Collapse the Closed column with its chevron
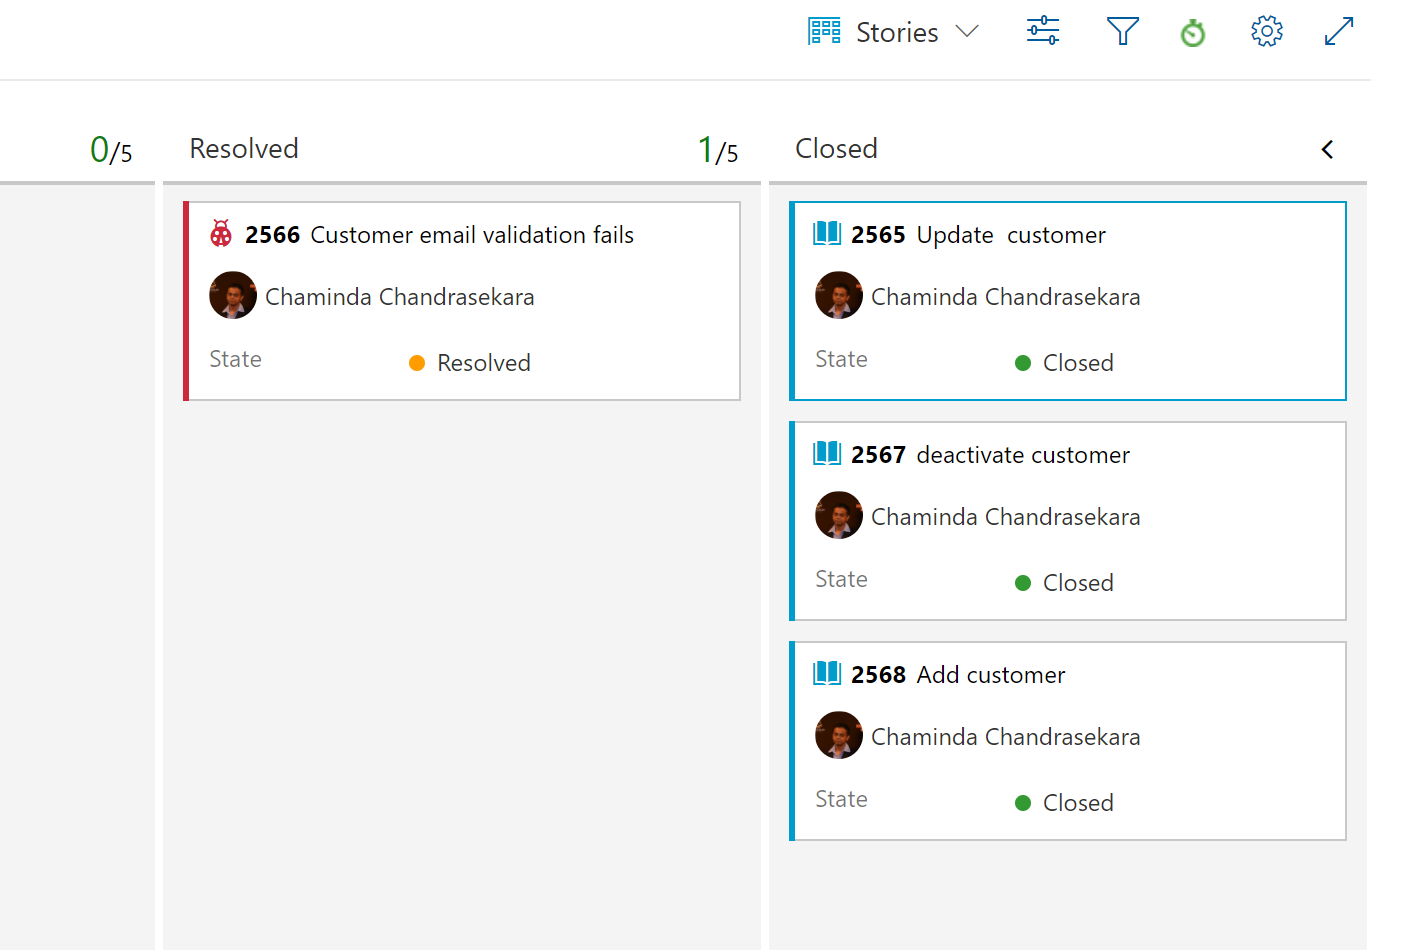 coord(1327,149)
